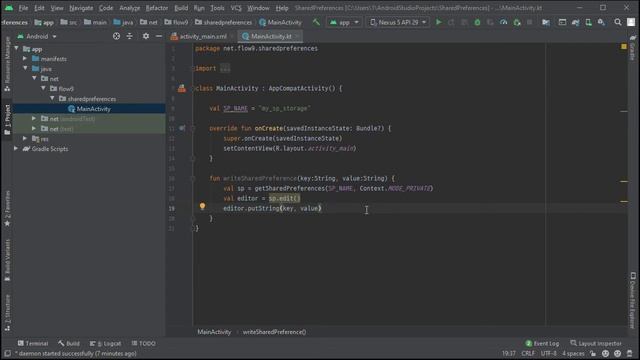Viewport: 640px width, 360px height.
Task: Open the Analyze menu
Action: point(129,8)
